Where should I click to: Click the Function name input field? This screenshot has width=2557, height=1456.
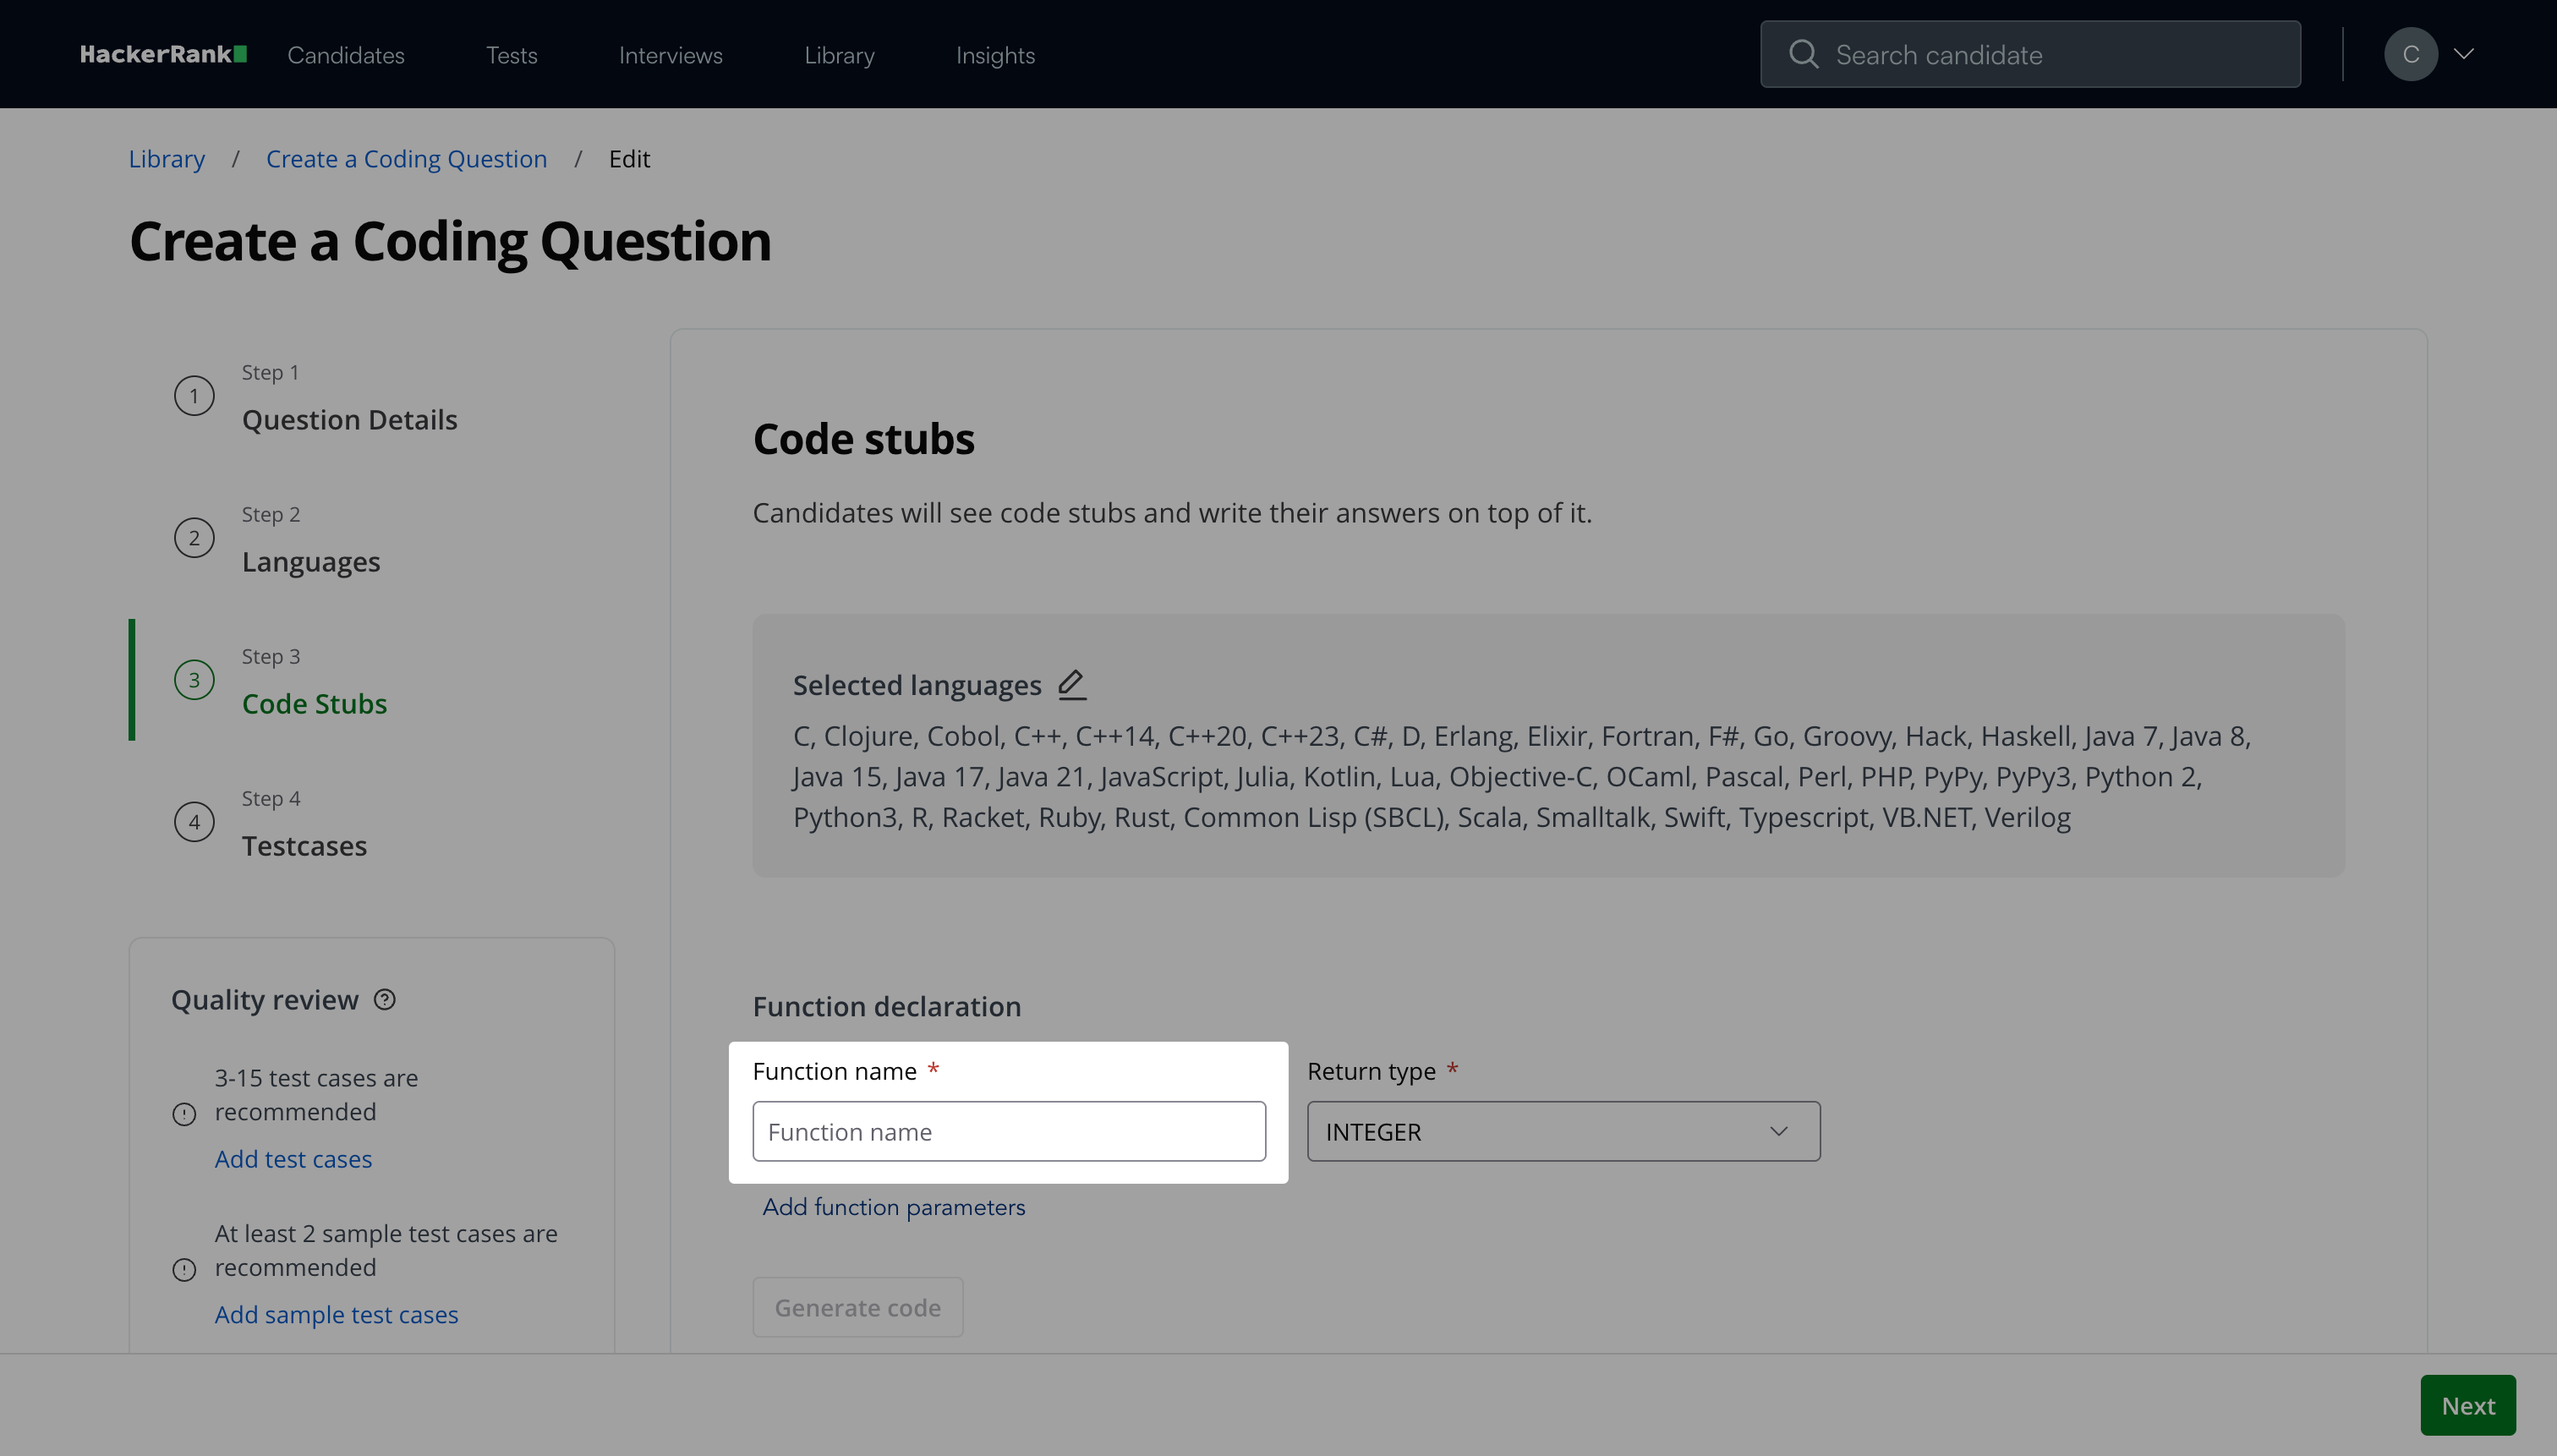click(x=1008, y=1131)
